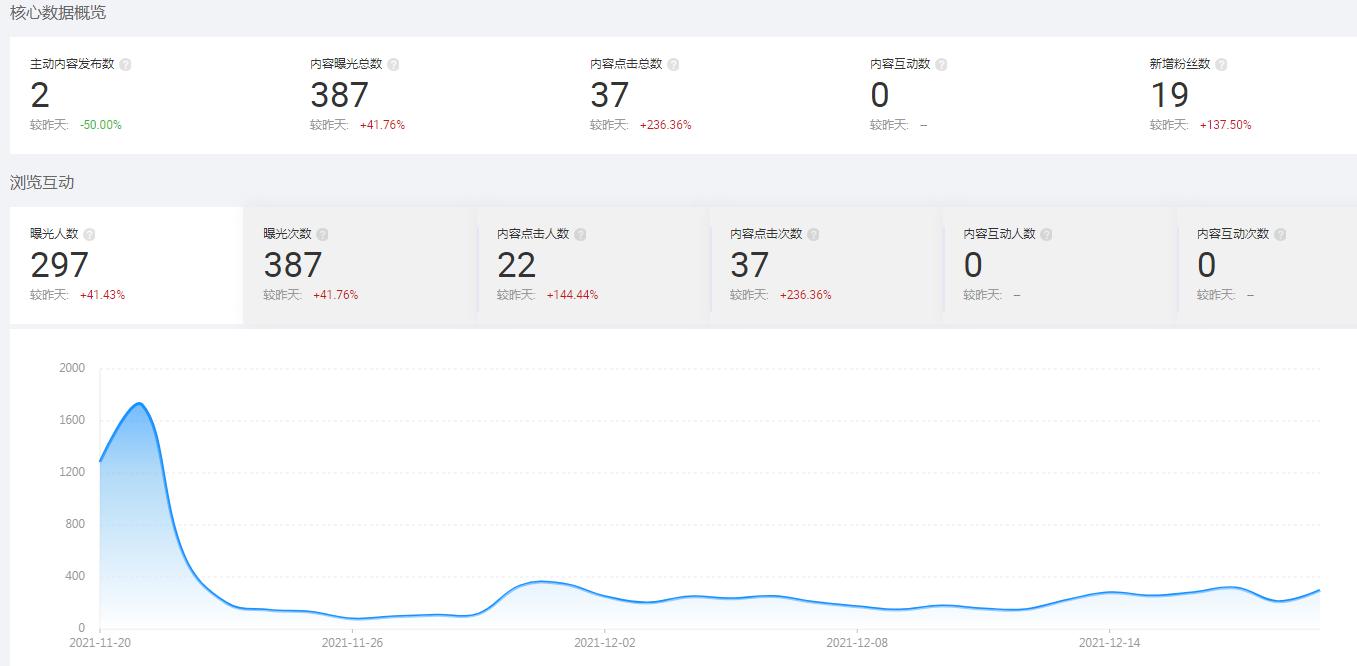Click question mark next to 内容互动次数
The height and width of the screenshot is (666, 1357).
(1280, 234)
